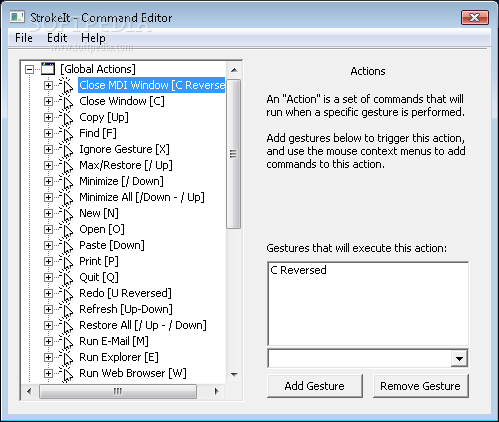Click gesture icon beside Find [F]
Screen dimensions: 499x422
point(66,134)
